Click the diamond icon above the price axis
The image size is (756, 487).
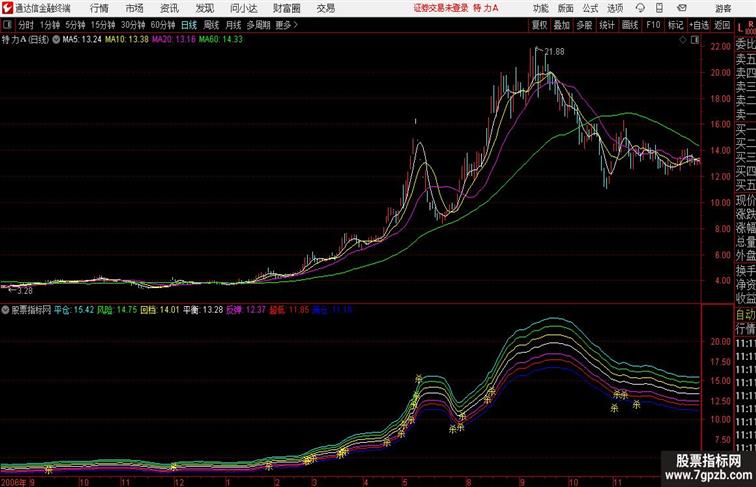tap(683, 40)
